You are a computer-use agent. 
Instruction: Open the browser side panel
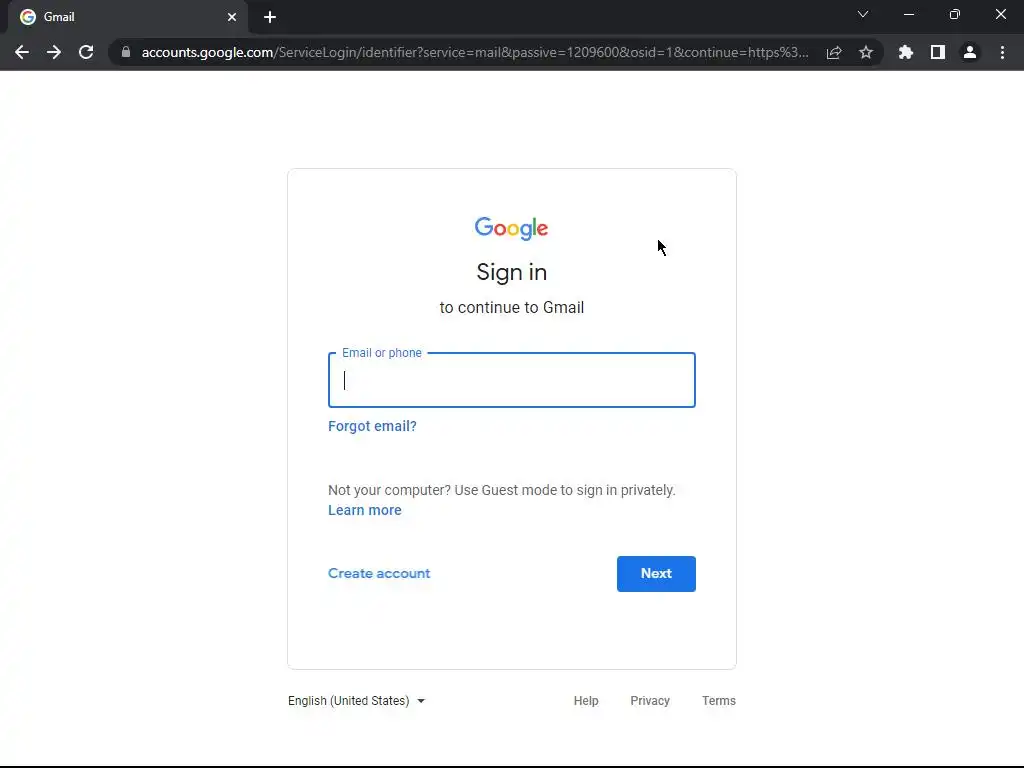[x=938, y=52]
